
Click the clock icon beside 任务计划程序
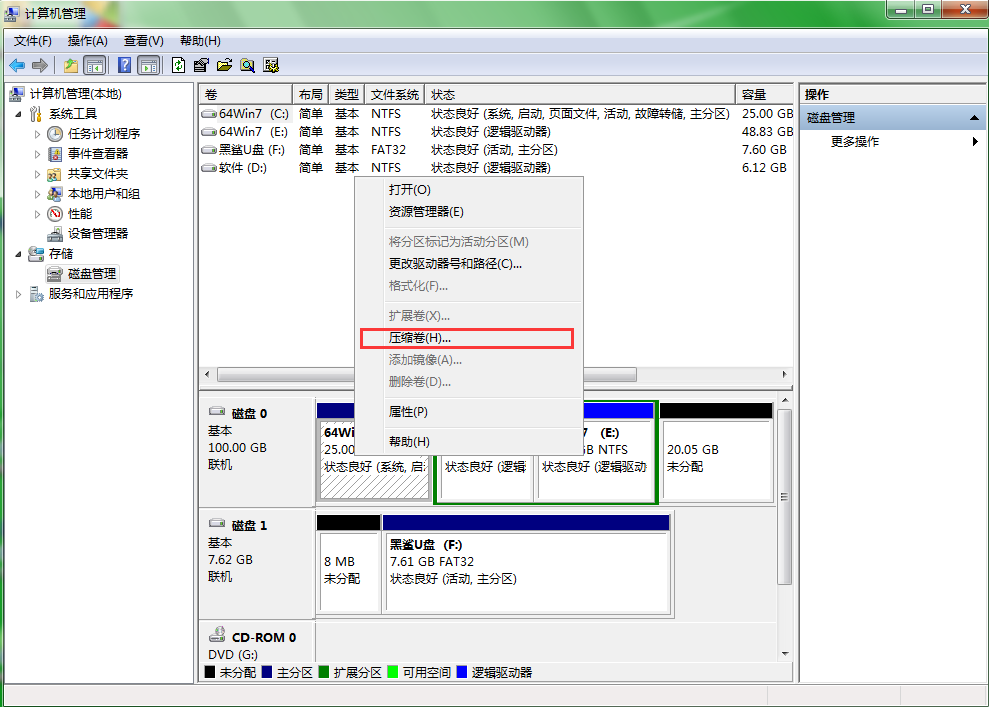click(56, 134)
